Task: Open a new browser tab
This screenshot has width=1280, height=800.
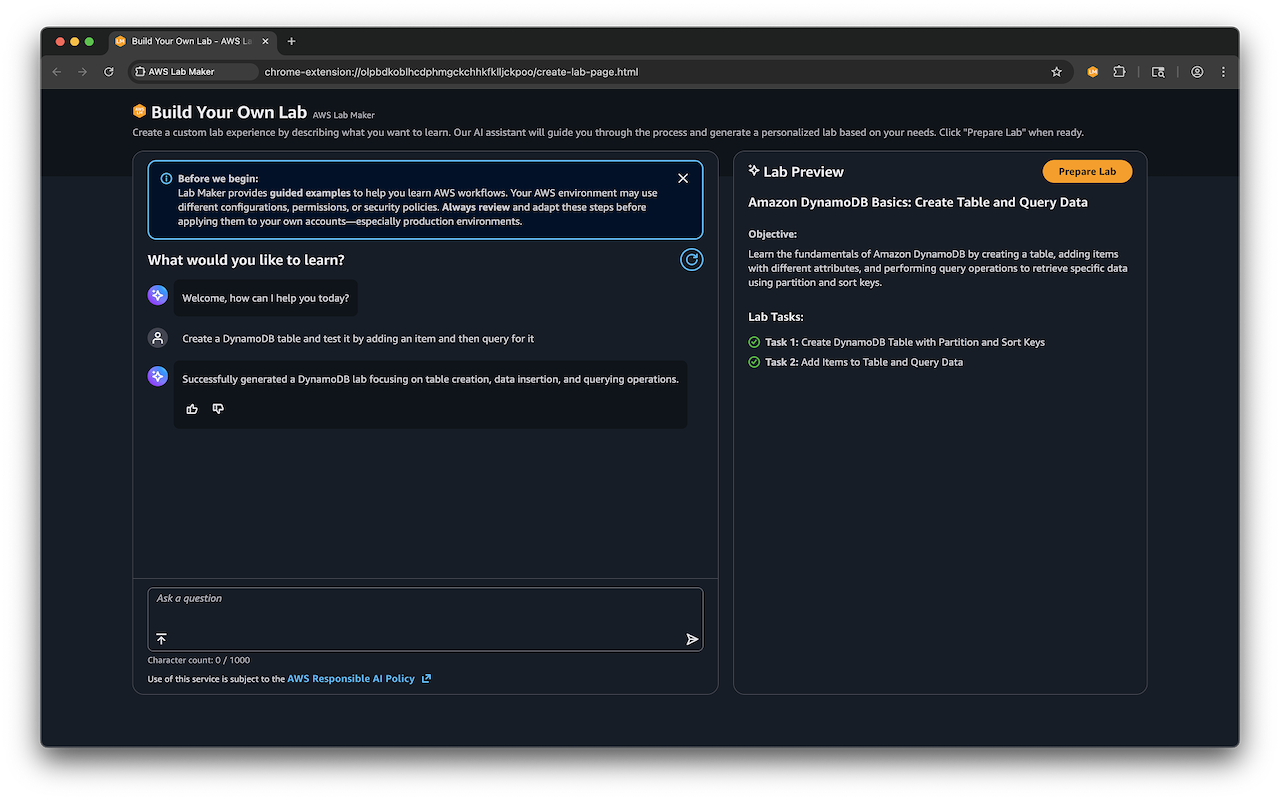Action: (x=292, y=41)
